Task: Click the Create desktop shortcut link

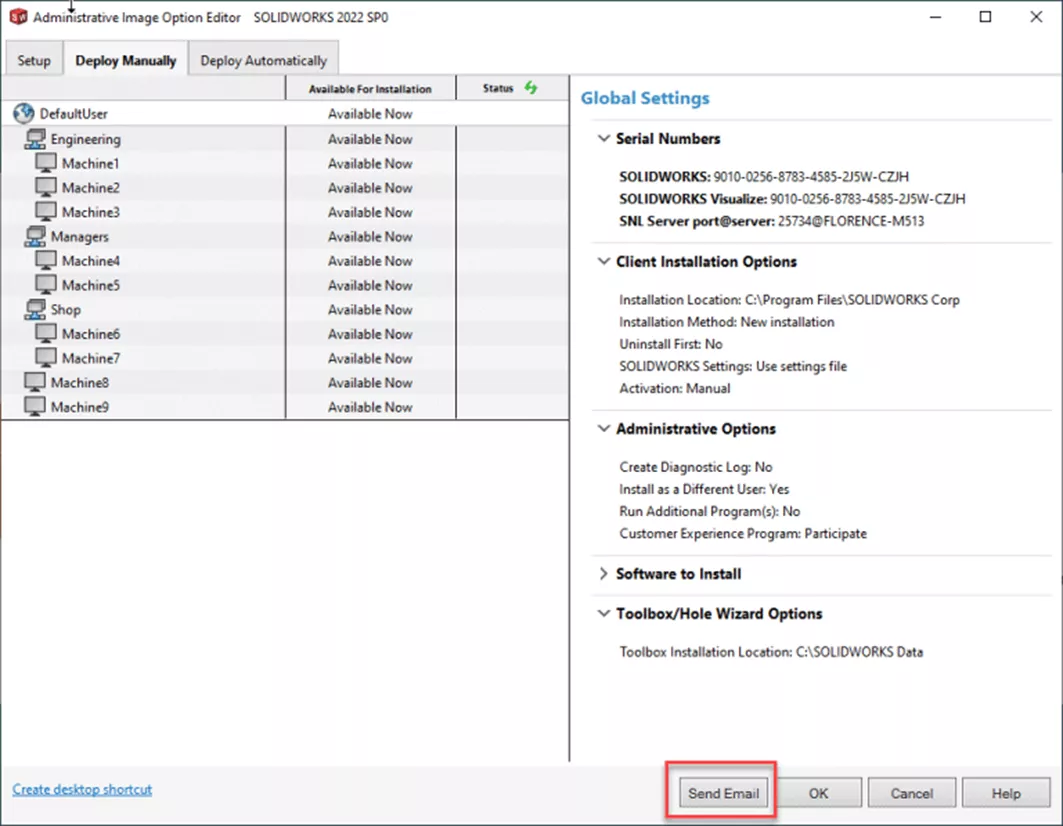Action: click(82, 789)
